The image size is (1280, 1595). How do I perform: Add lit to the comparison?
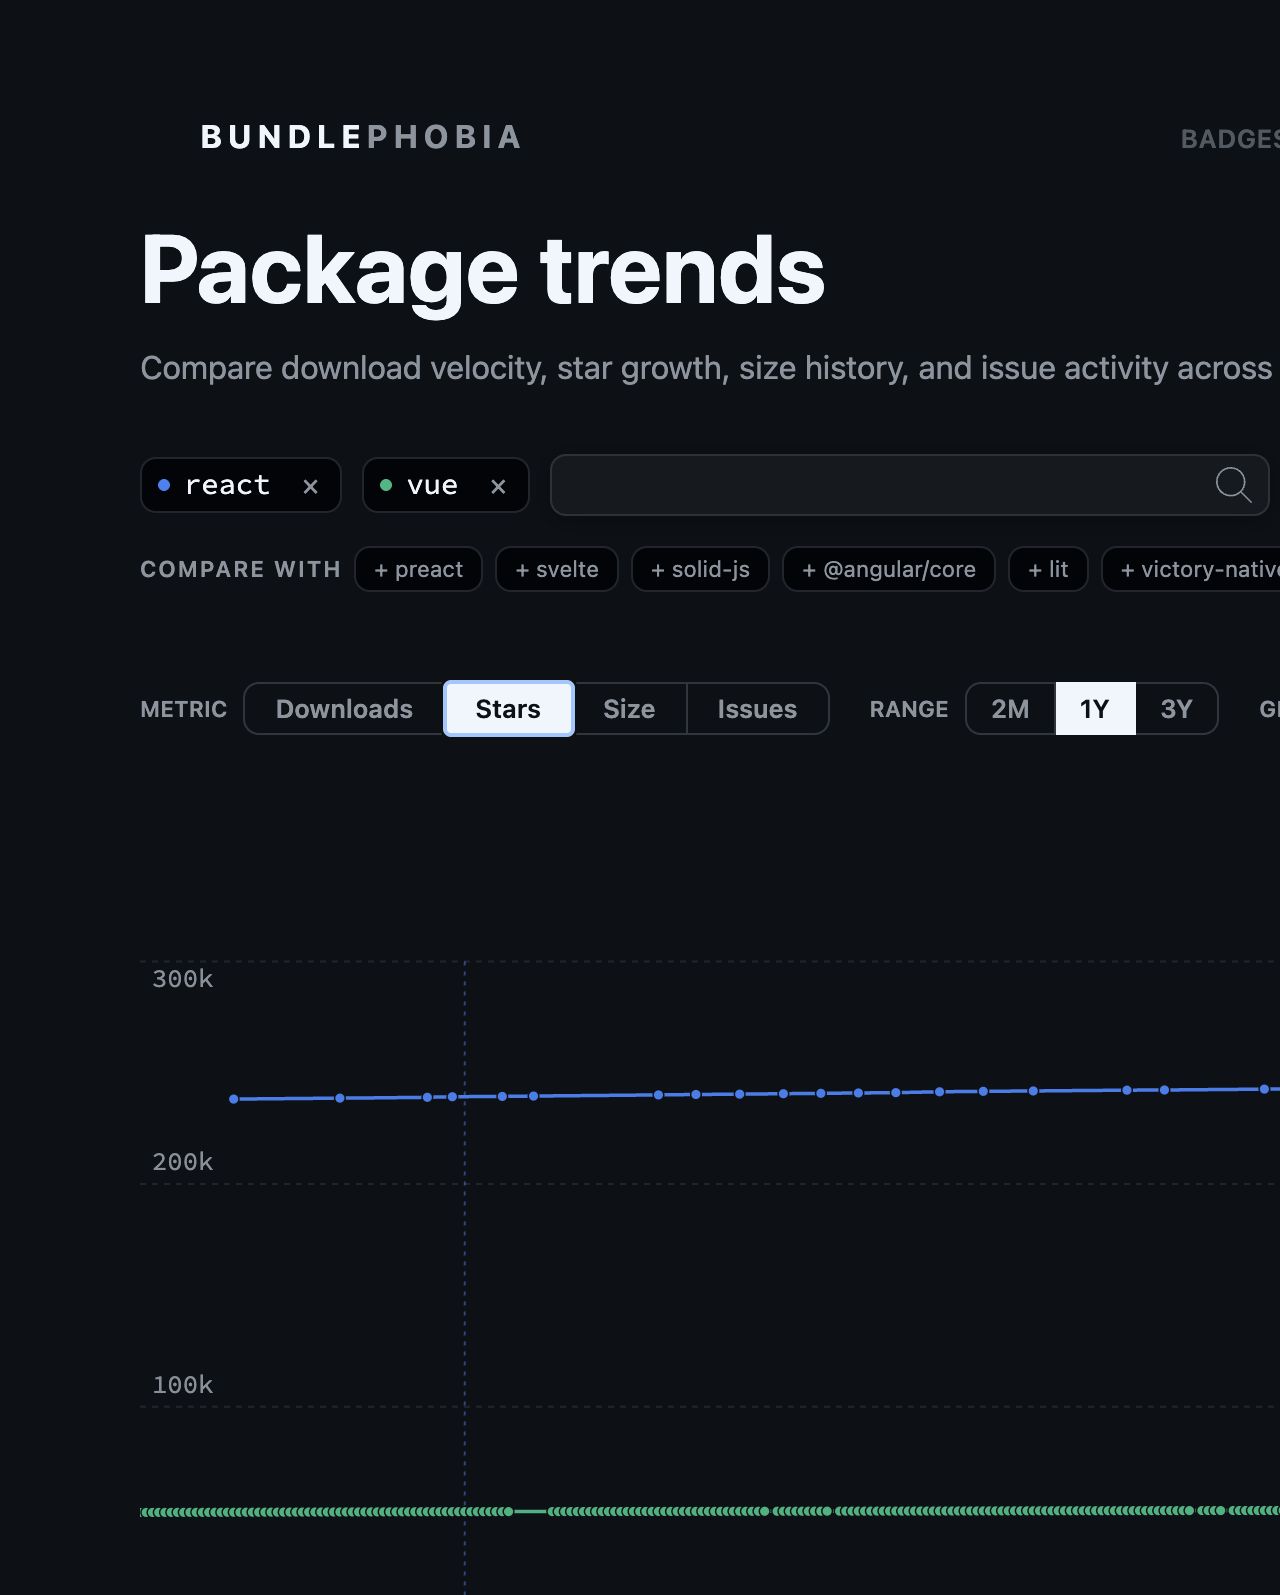(1048, 569)
